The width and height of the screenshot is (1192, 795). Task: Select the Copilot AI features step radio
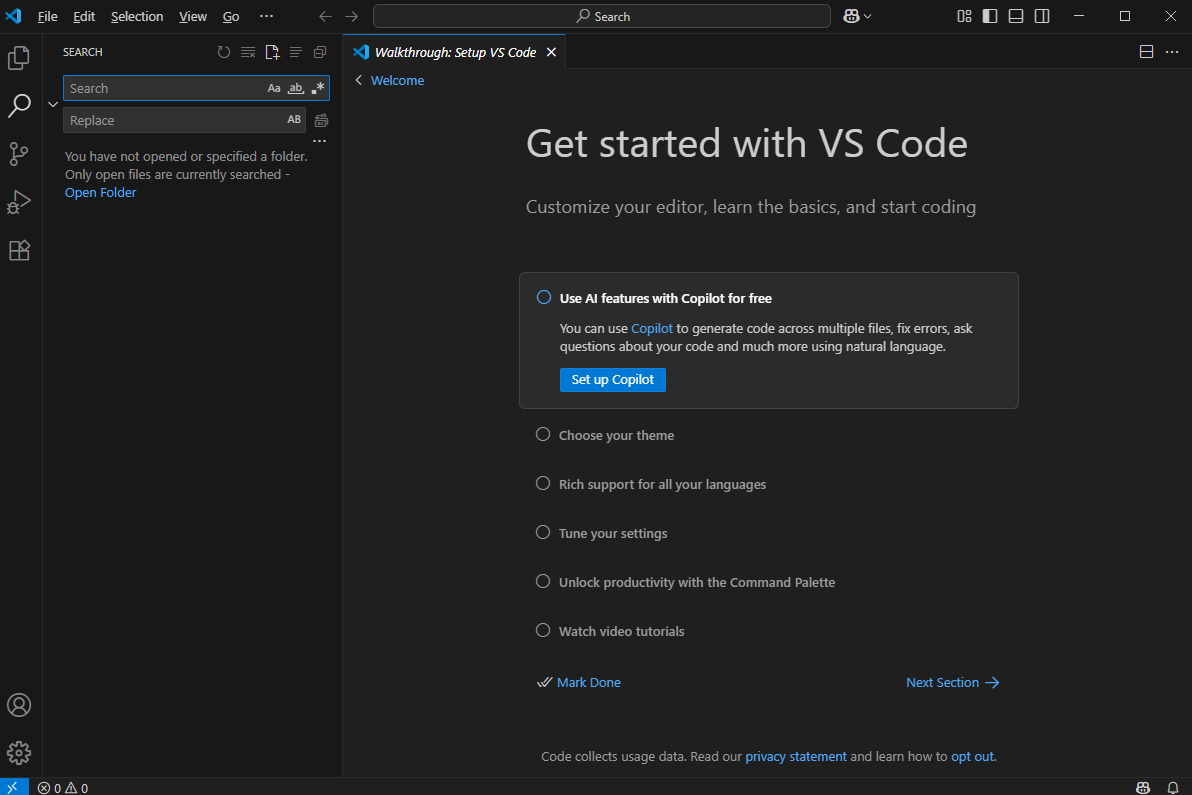click(x=544, y=297)
